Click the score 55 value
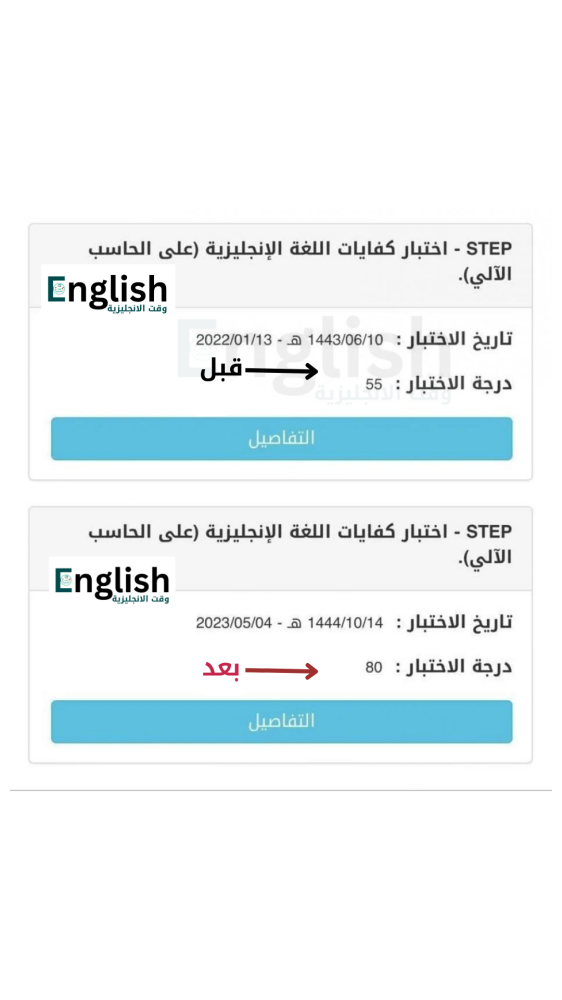Viewport: 562px width, 1000px height. point(374,385)
